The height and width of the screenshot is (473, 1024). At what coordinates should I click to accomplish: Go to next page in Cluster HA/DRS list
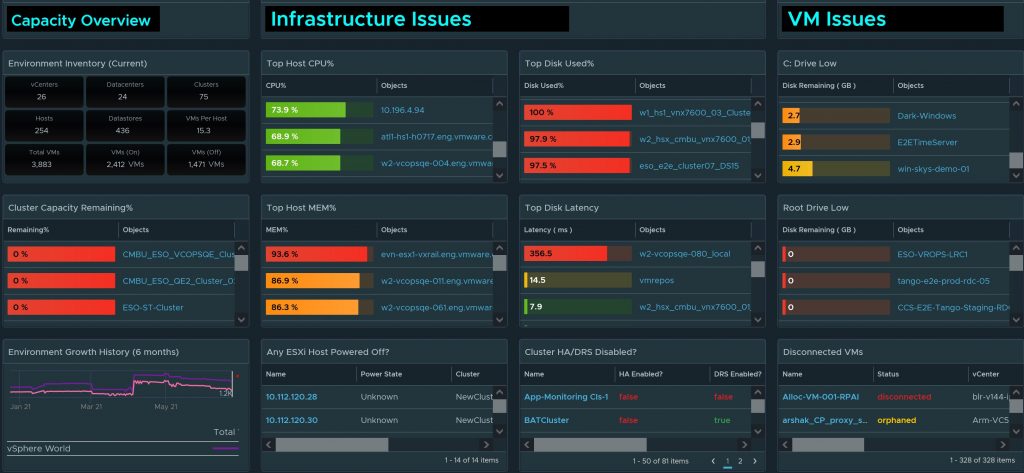coord(753,462)
